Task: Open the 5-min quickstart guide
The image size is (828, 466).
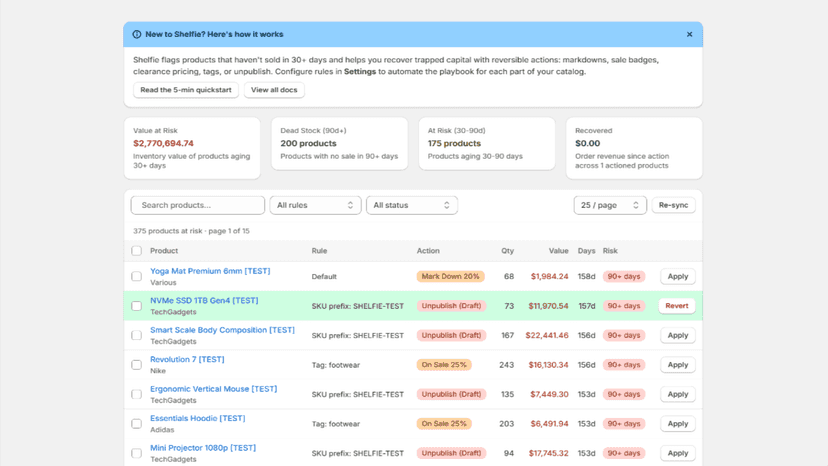Action: (186, 90)
